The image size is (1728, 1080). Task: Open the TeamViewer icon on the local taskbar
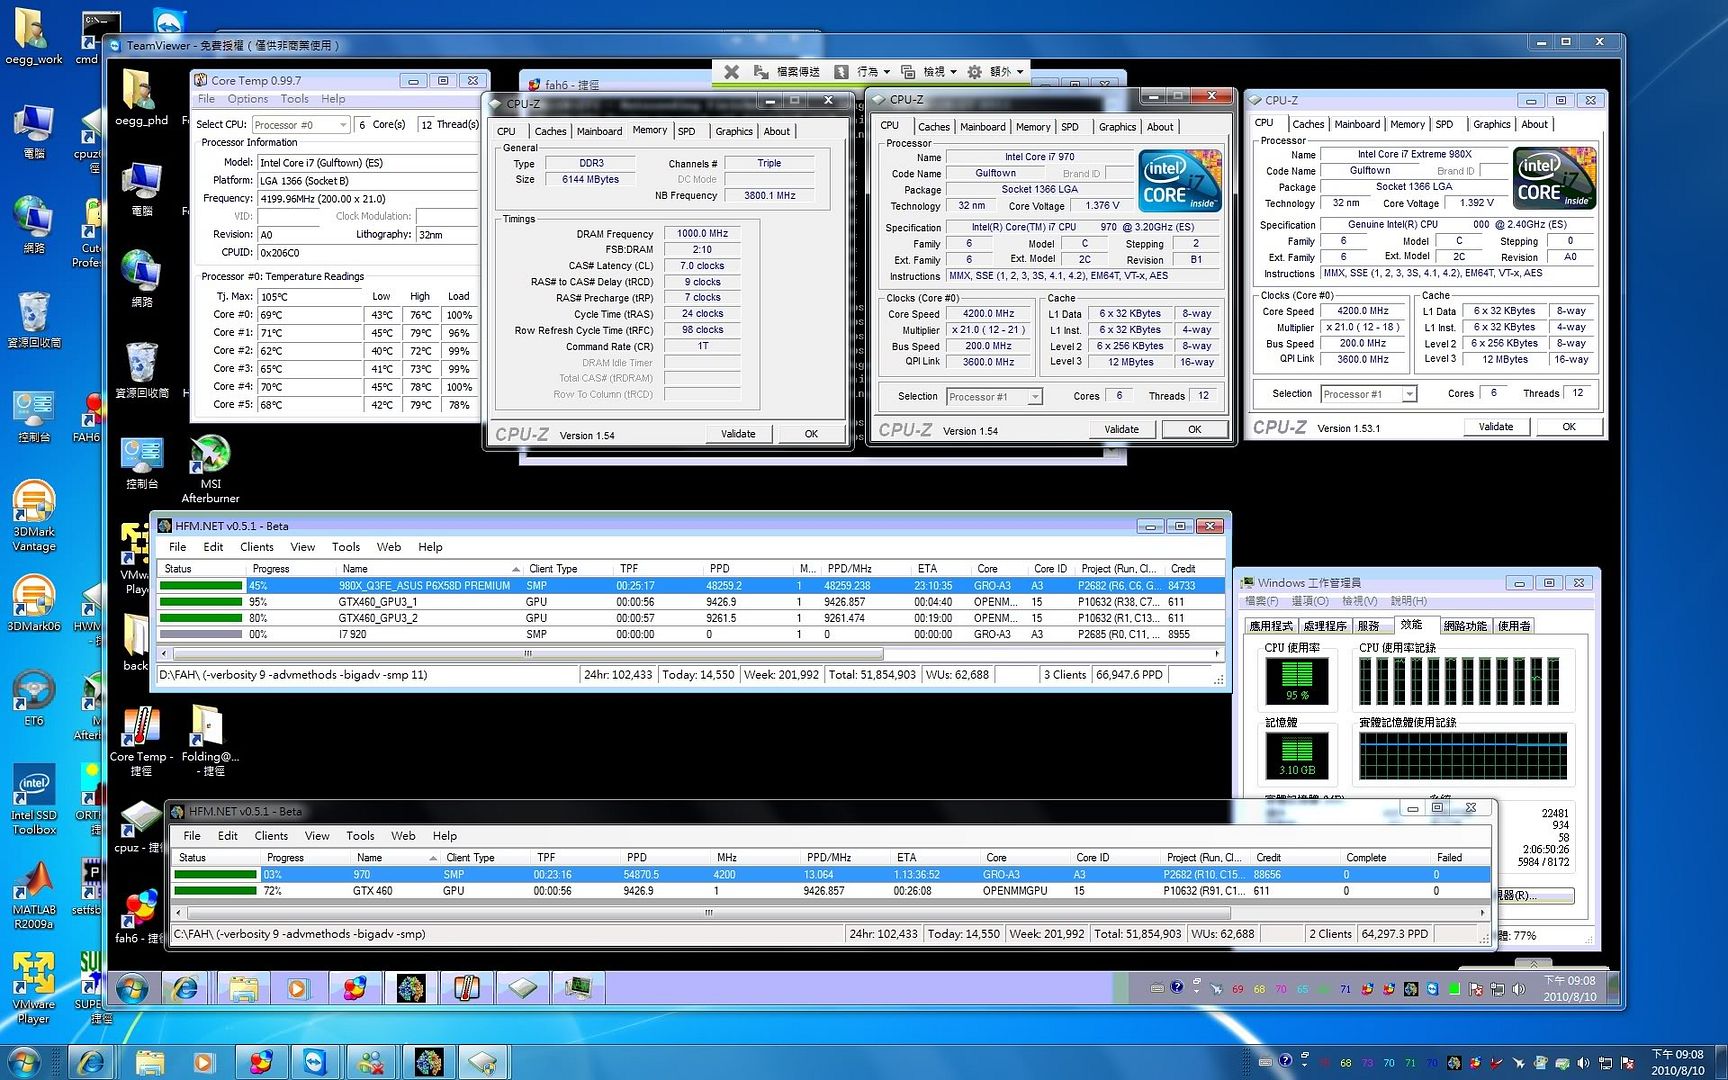(315, 1062)
